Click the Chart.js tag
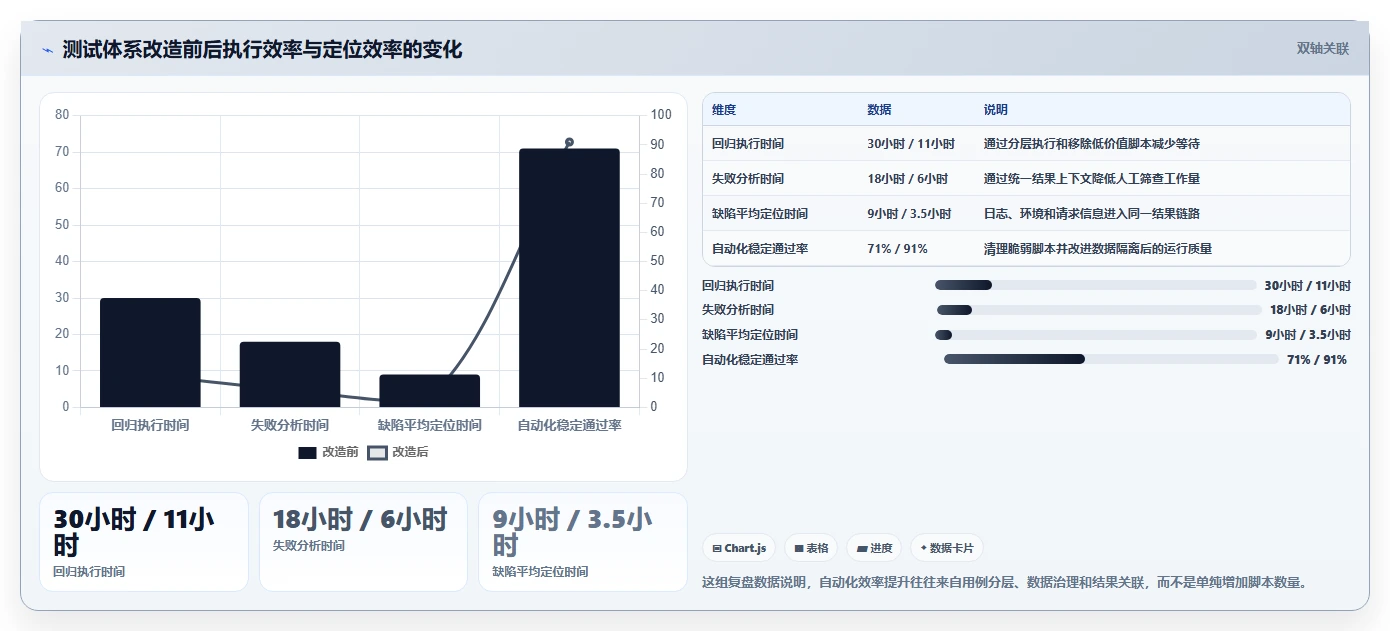Viewport: 1390px width, 631px height. tap(739, 548)
